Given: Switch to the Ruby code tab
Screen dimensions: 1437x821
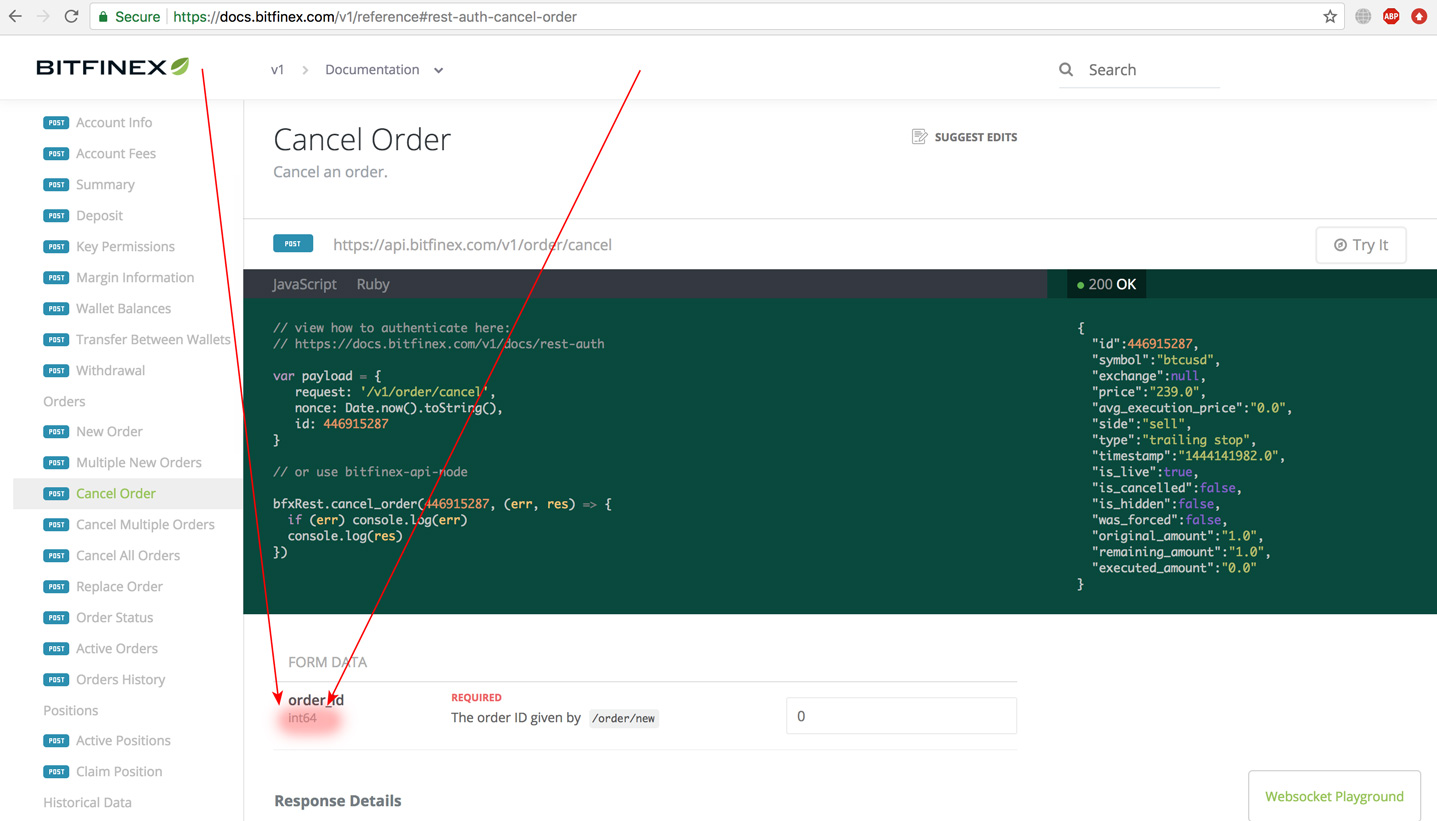Looking at the screenshot, I should (x=372, y=284).
